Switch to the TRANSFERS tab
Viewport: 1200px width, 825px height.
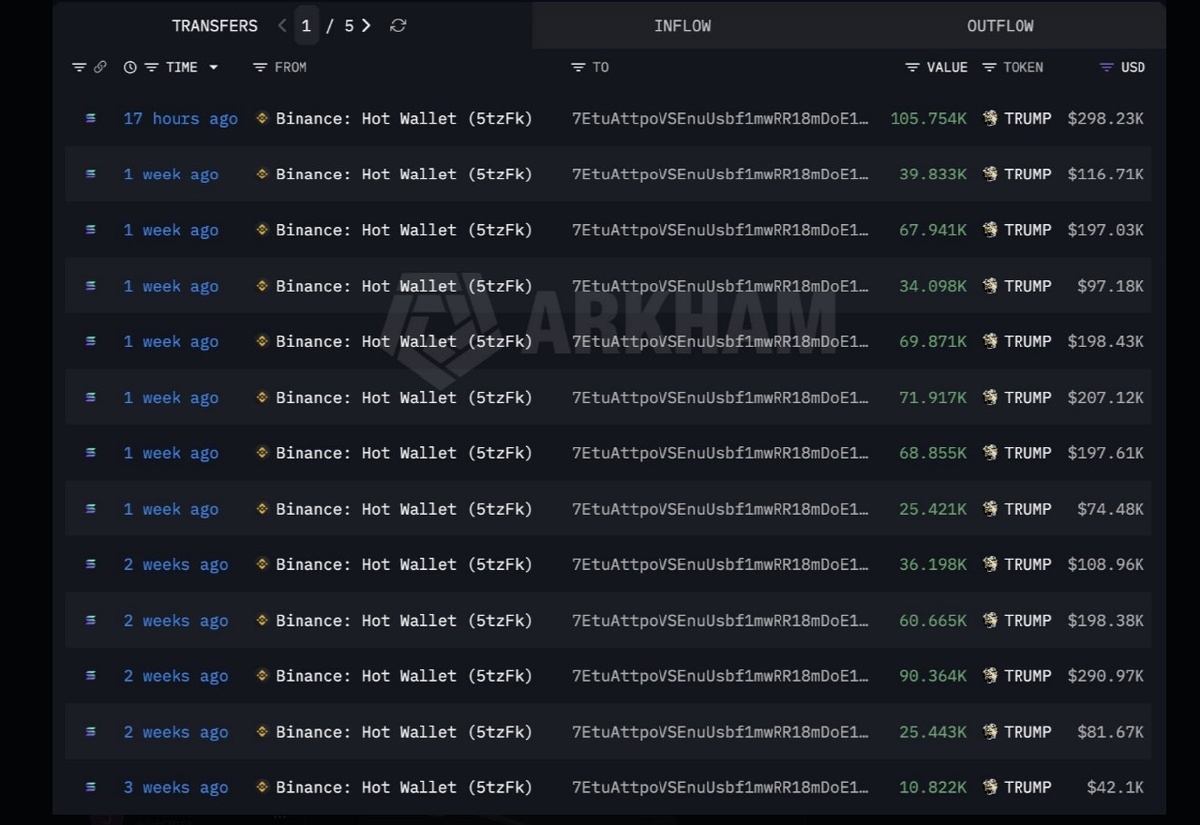pyautogui.click(x=214, y=26)
